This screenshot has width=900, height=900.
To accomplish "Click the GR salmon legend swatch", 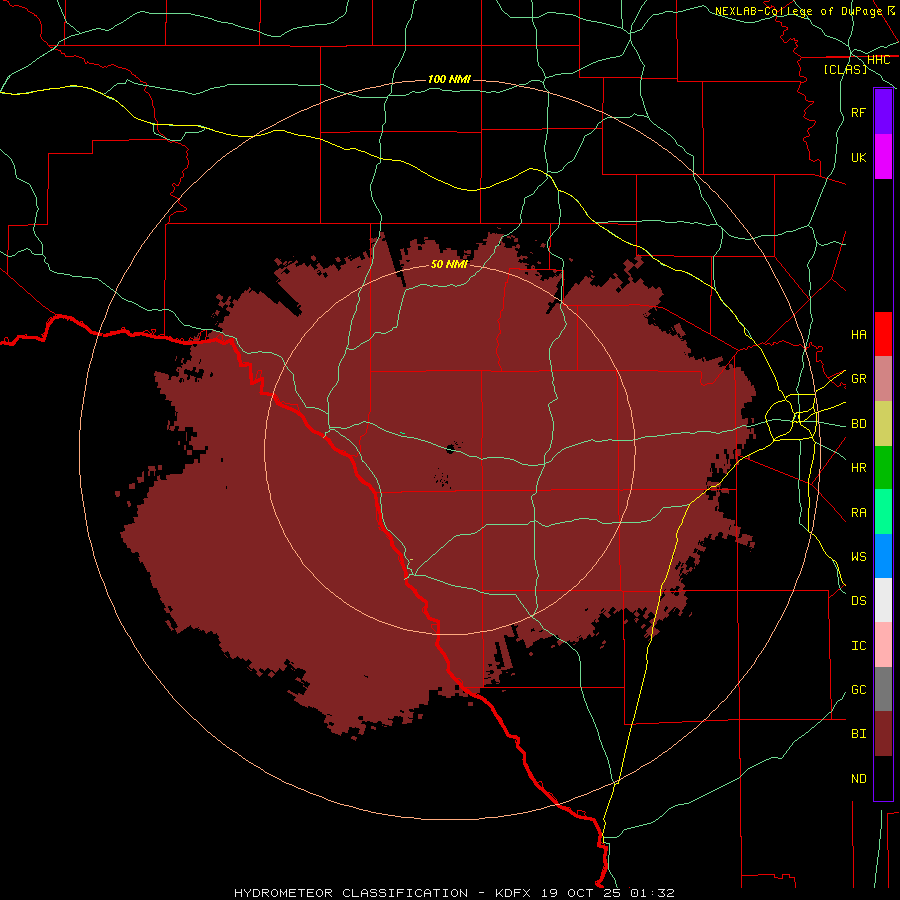I will coord(883,379).
